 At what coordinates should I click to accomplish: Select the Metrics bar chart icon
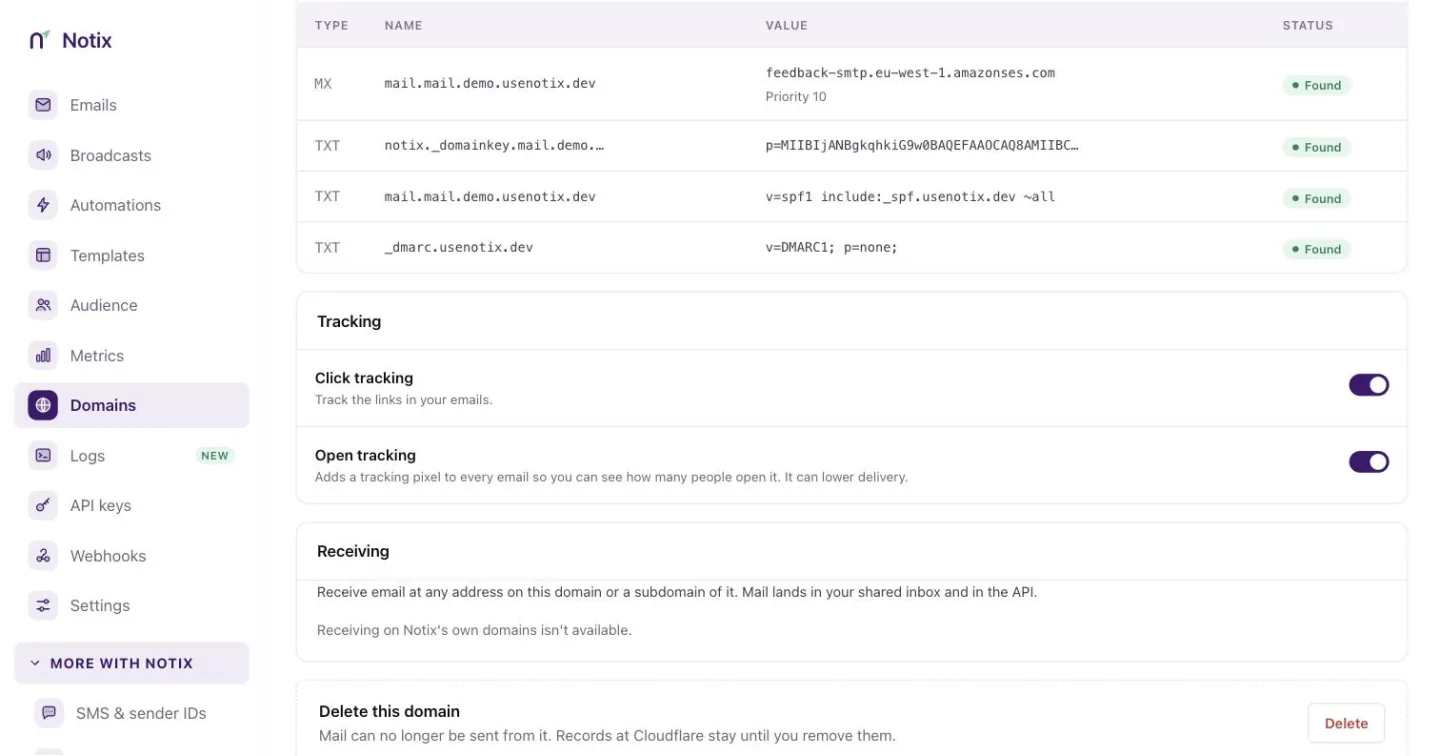pos(43,355)
